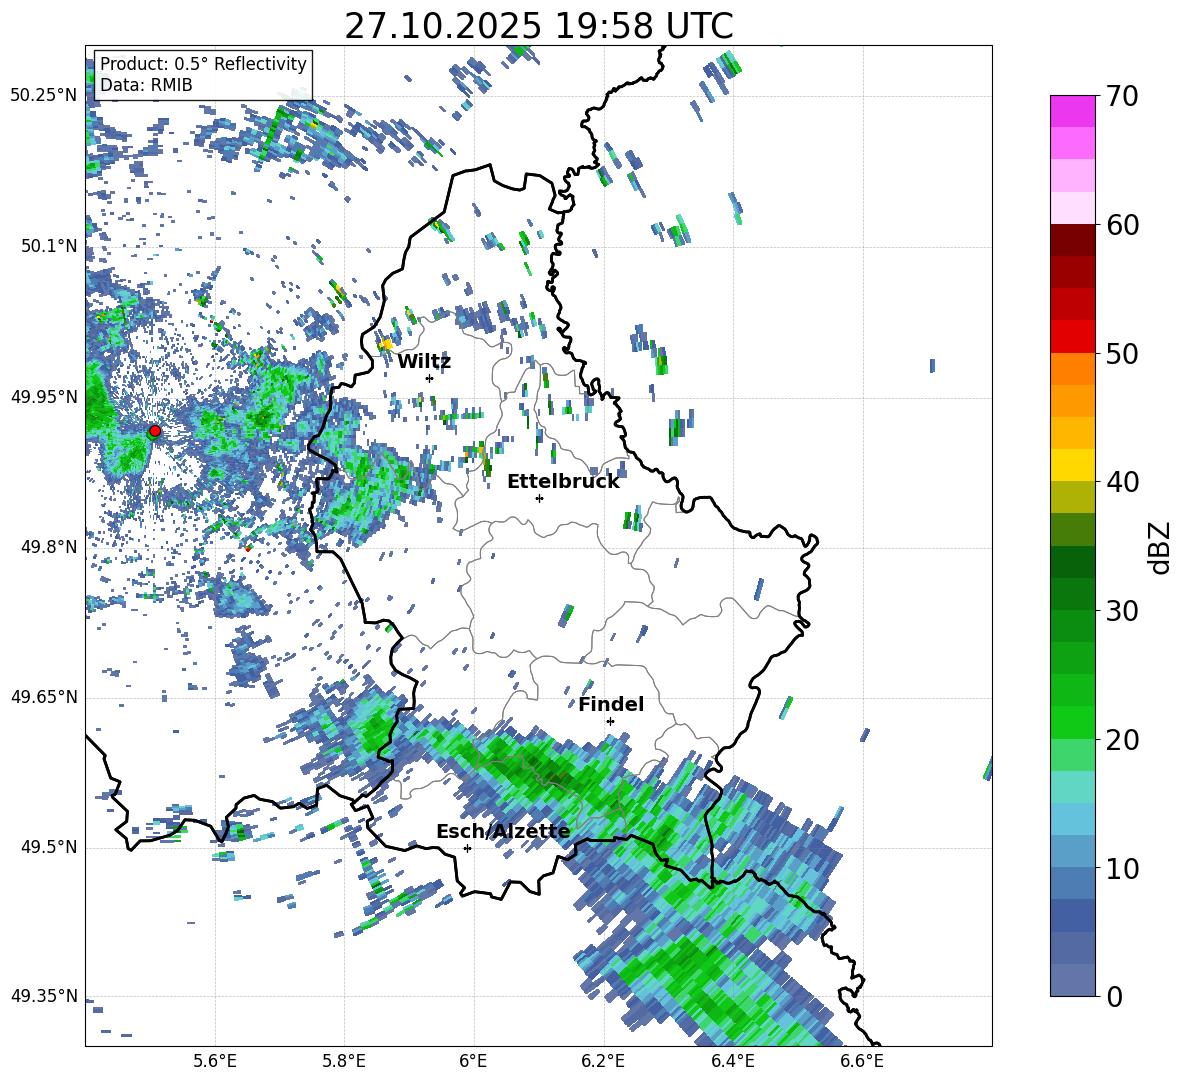Select the Esch/Alzette city label
The height and width of the screenshot is (1081, 1184).
pos(503,831)
